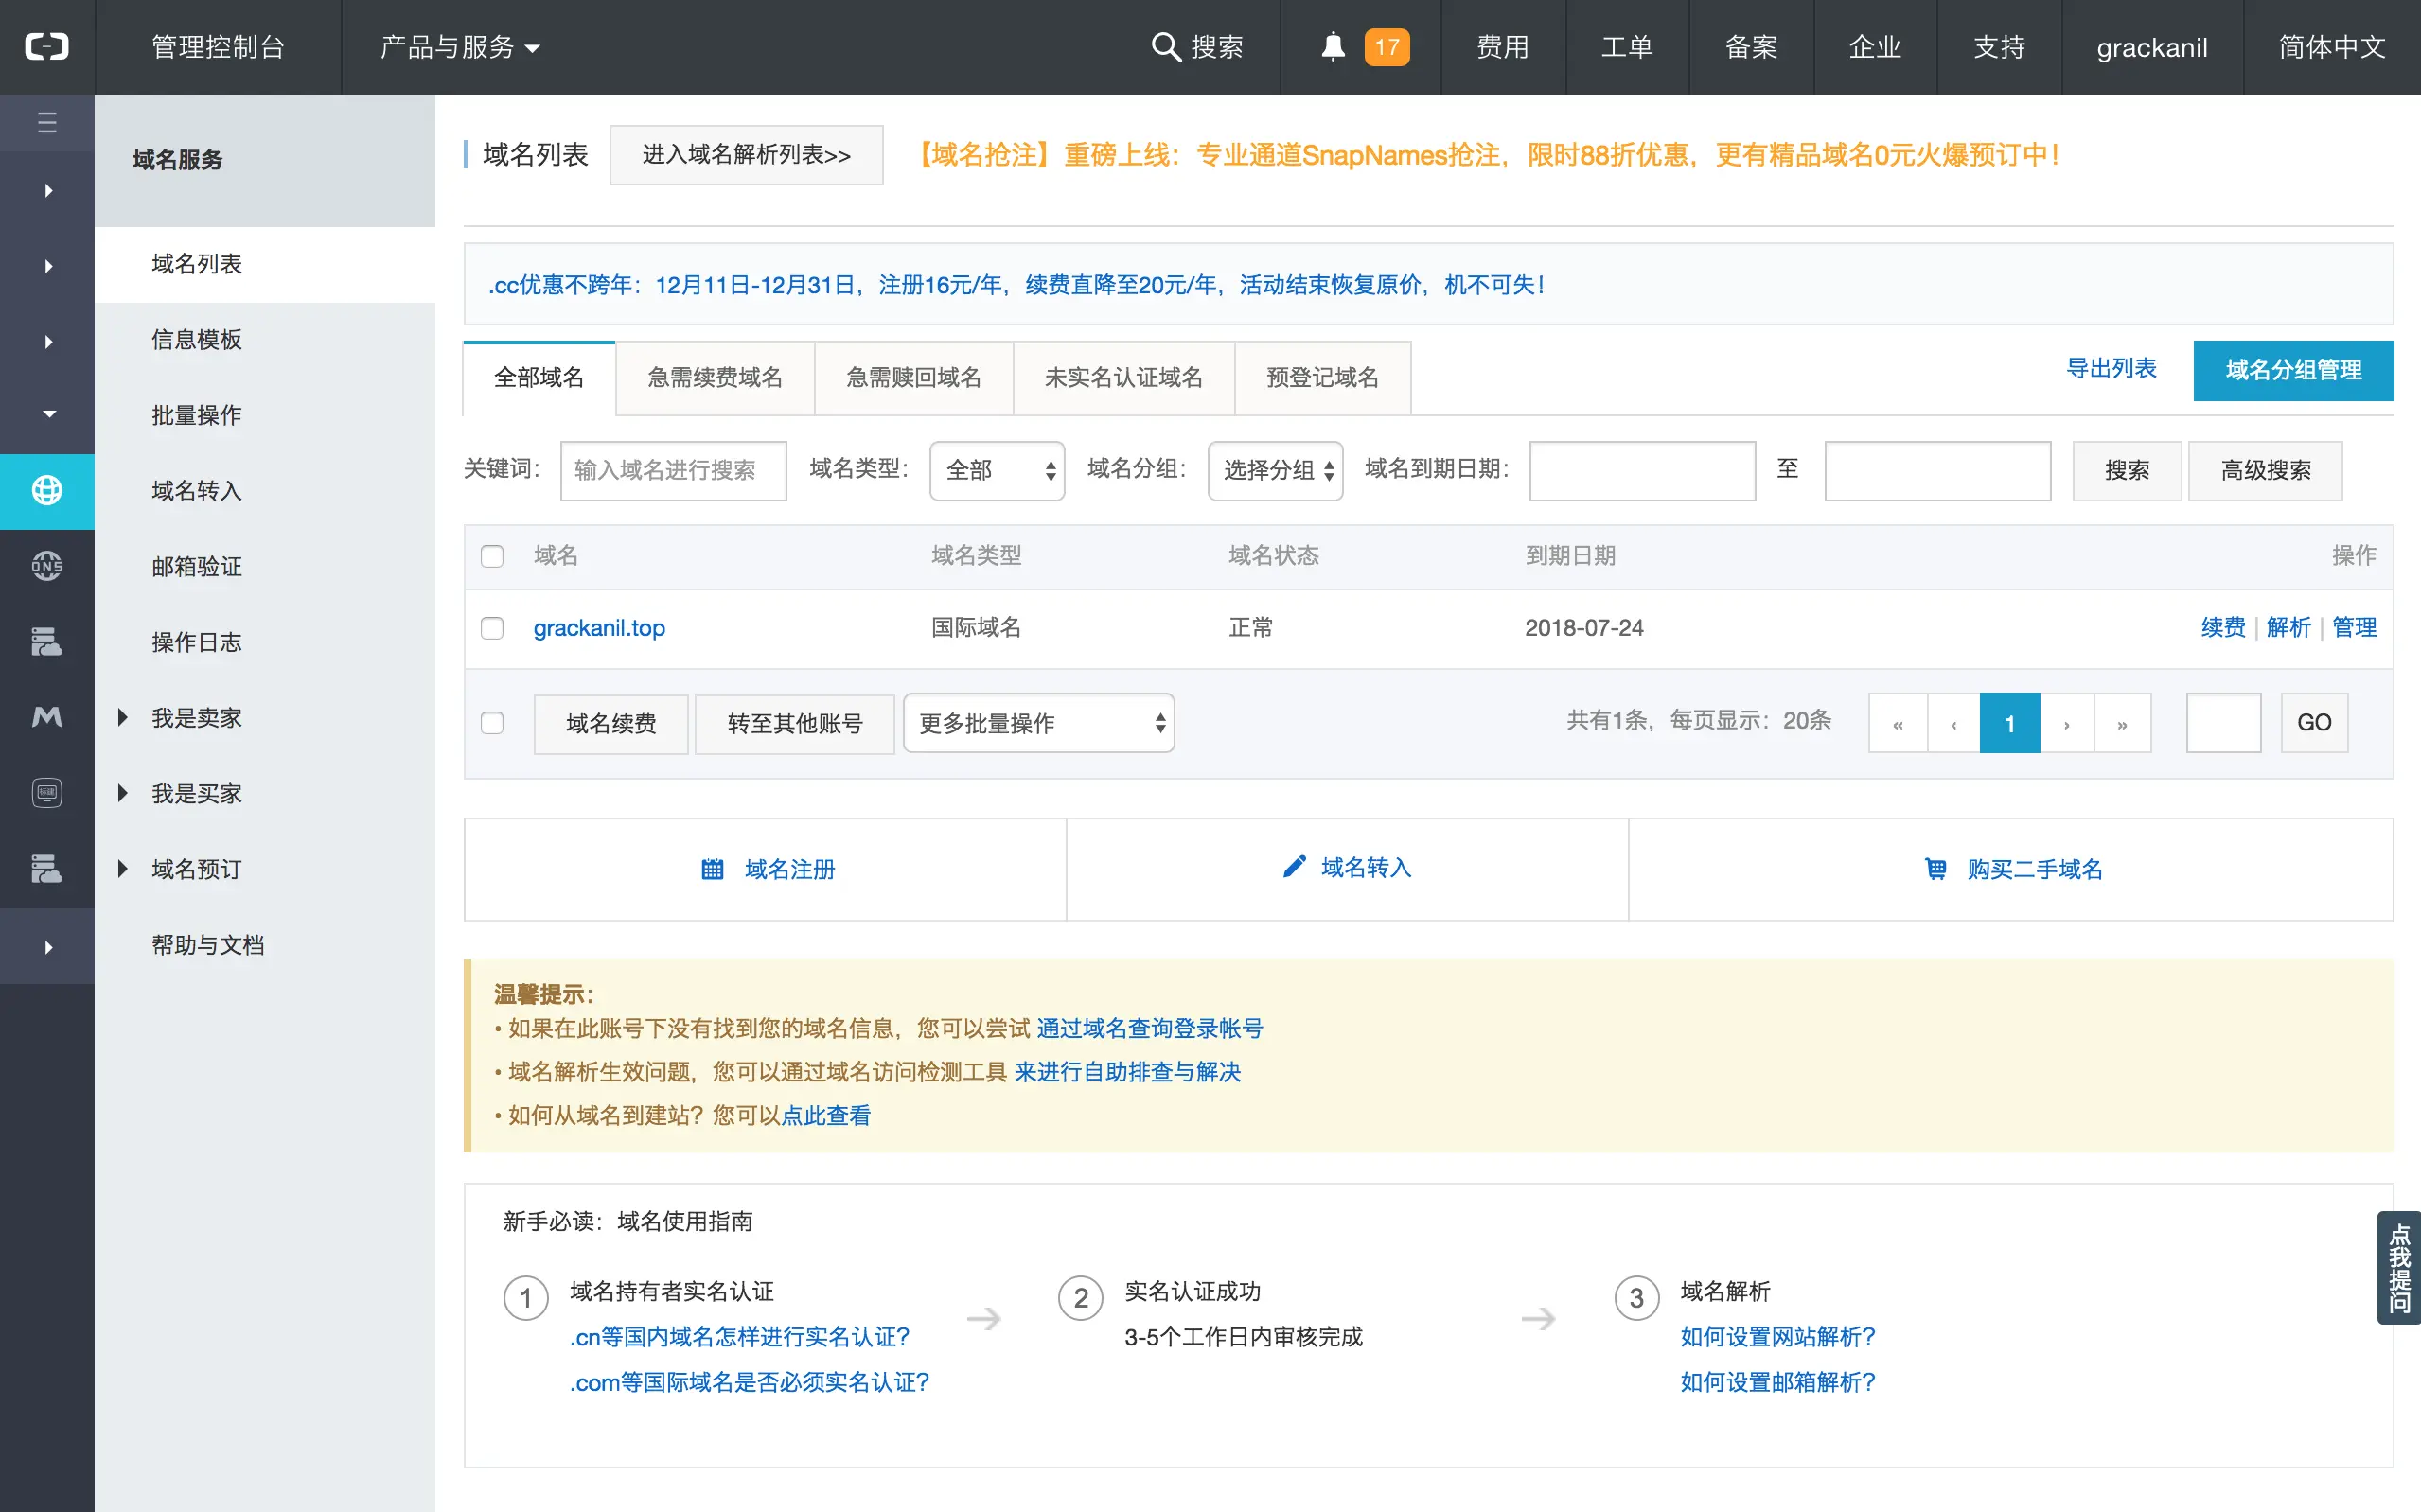Viewport: 2421px width, 1512px height.
Task: Click the current page 1 pagination indicator
Action: (x=2009, y=722)
